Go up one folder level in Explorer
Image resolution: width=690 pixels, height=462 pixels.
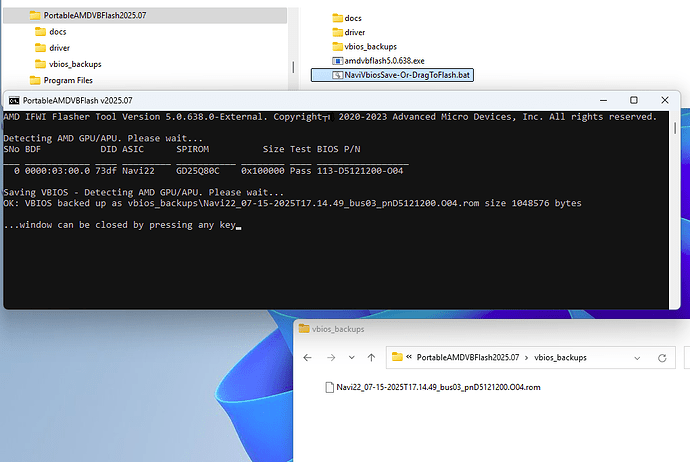tap(371, 358)
